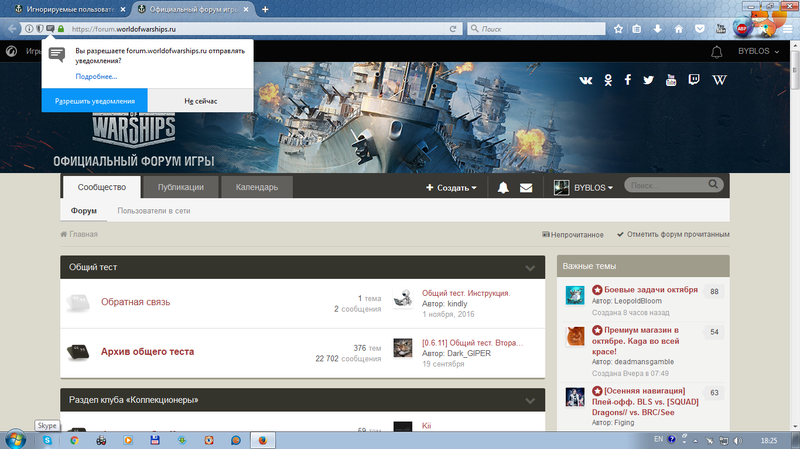Click the tracking protection shield icon
This screenshot has width=800, height=449.
click(39, 29)
